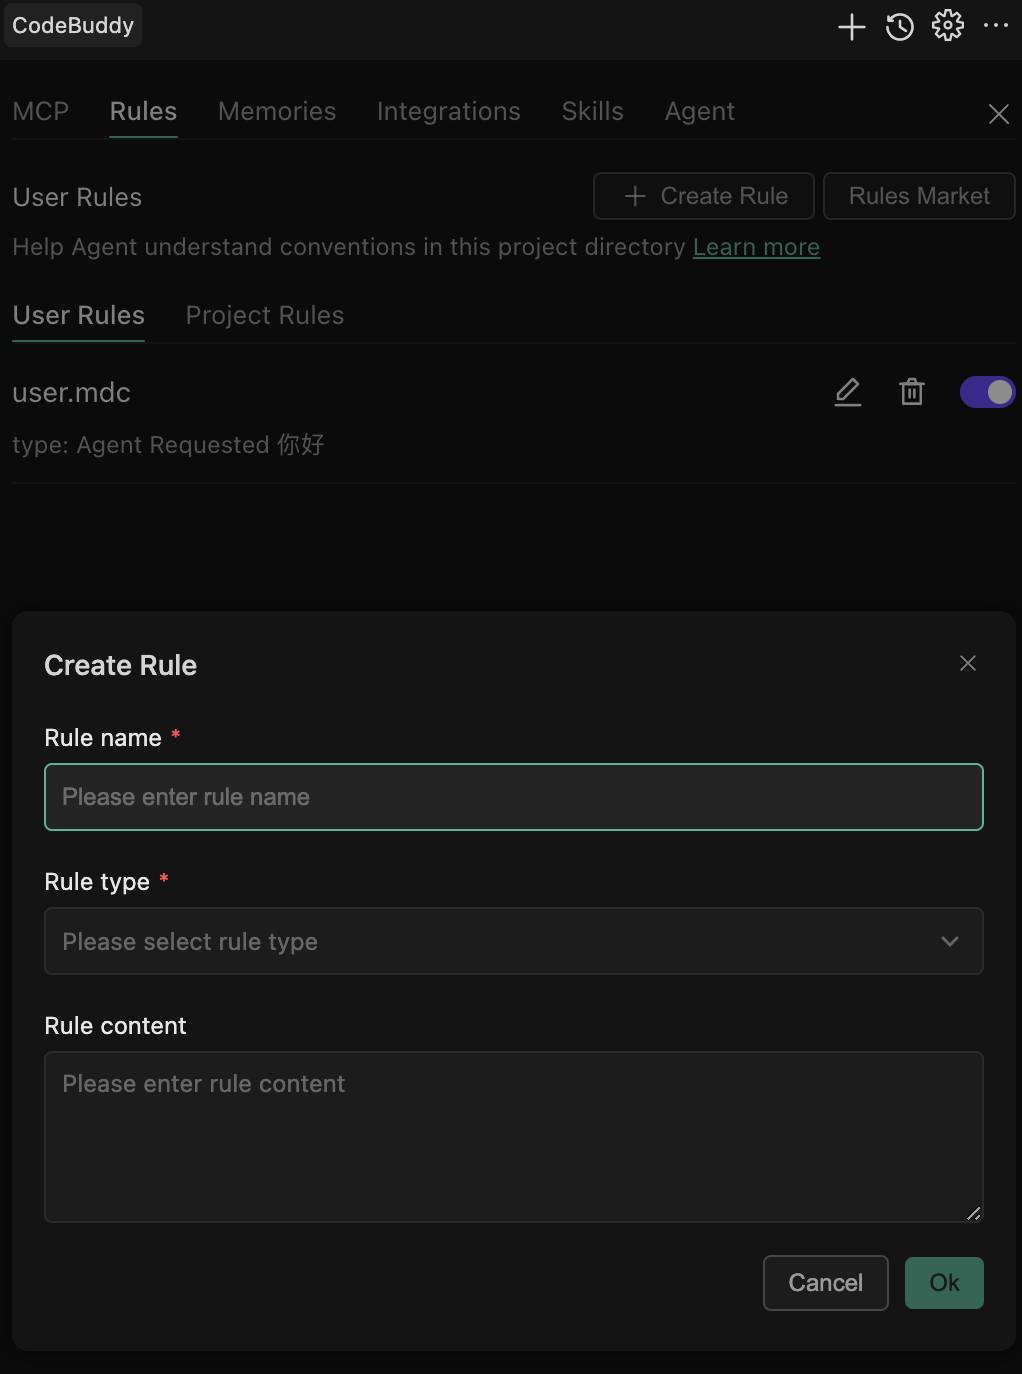Click the plus icon for new chat

tap(851, 27)
